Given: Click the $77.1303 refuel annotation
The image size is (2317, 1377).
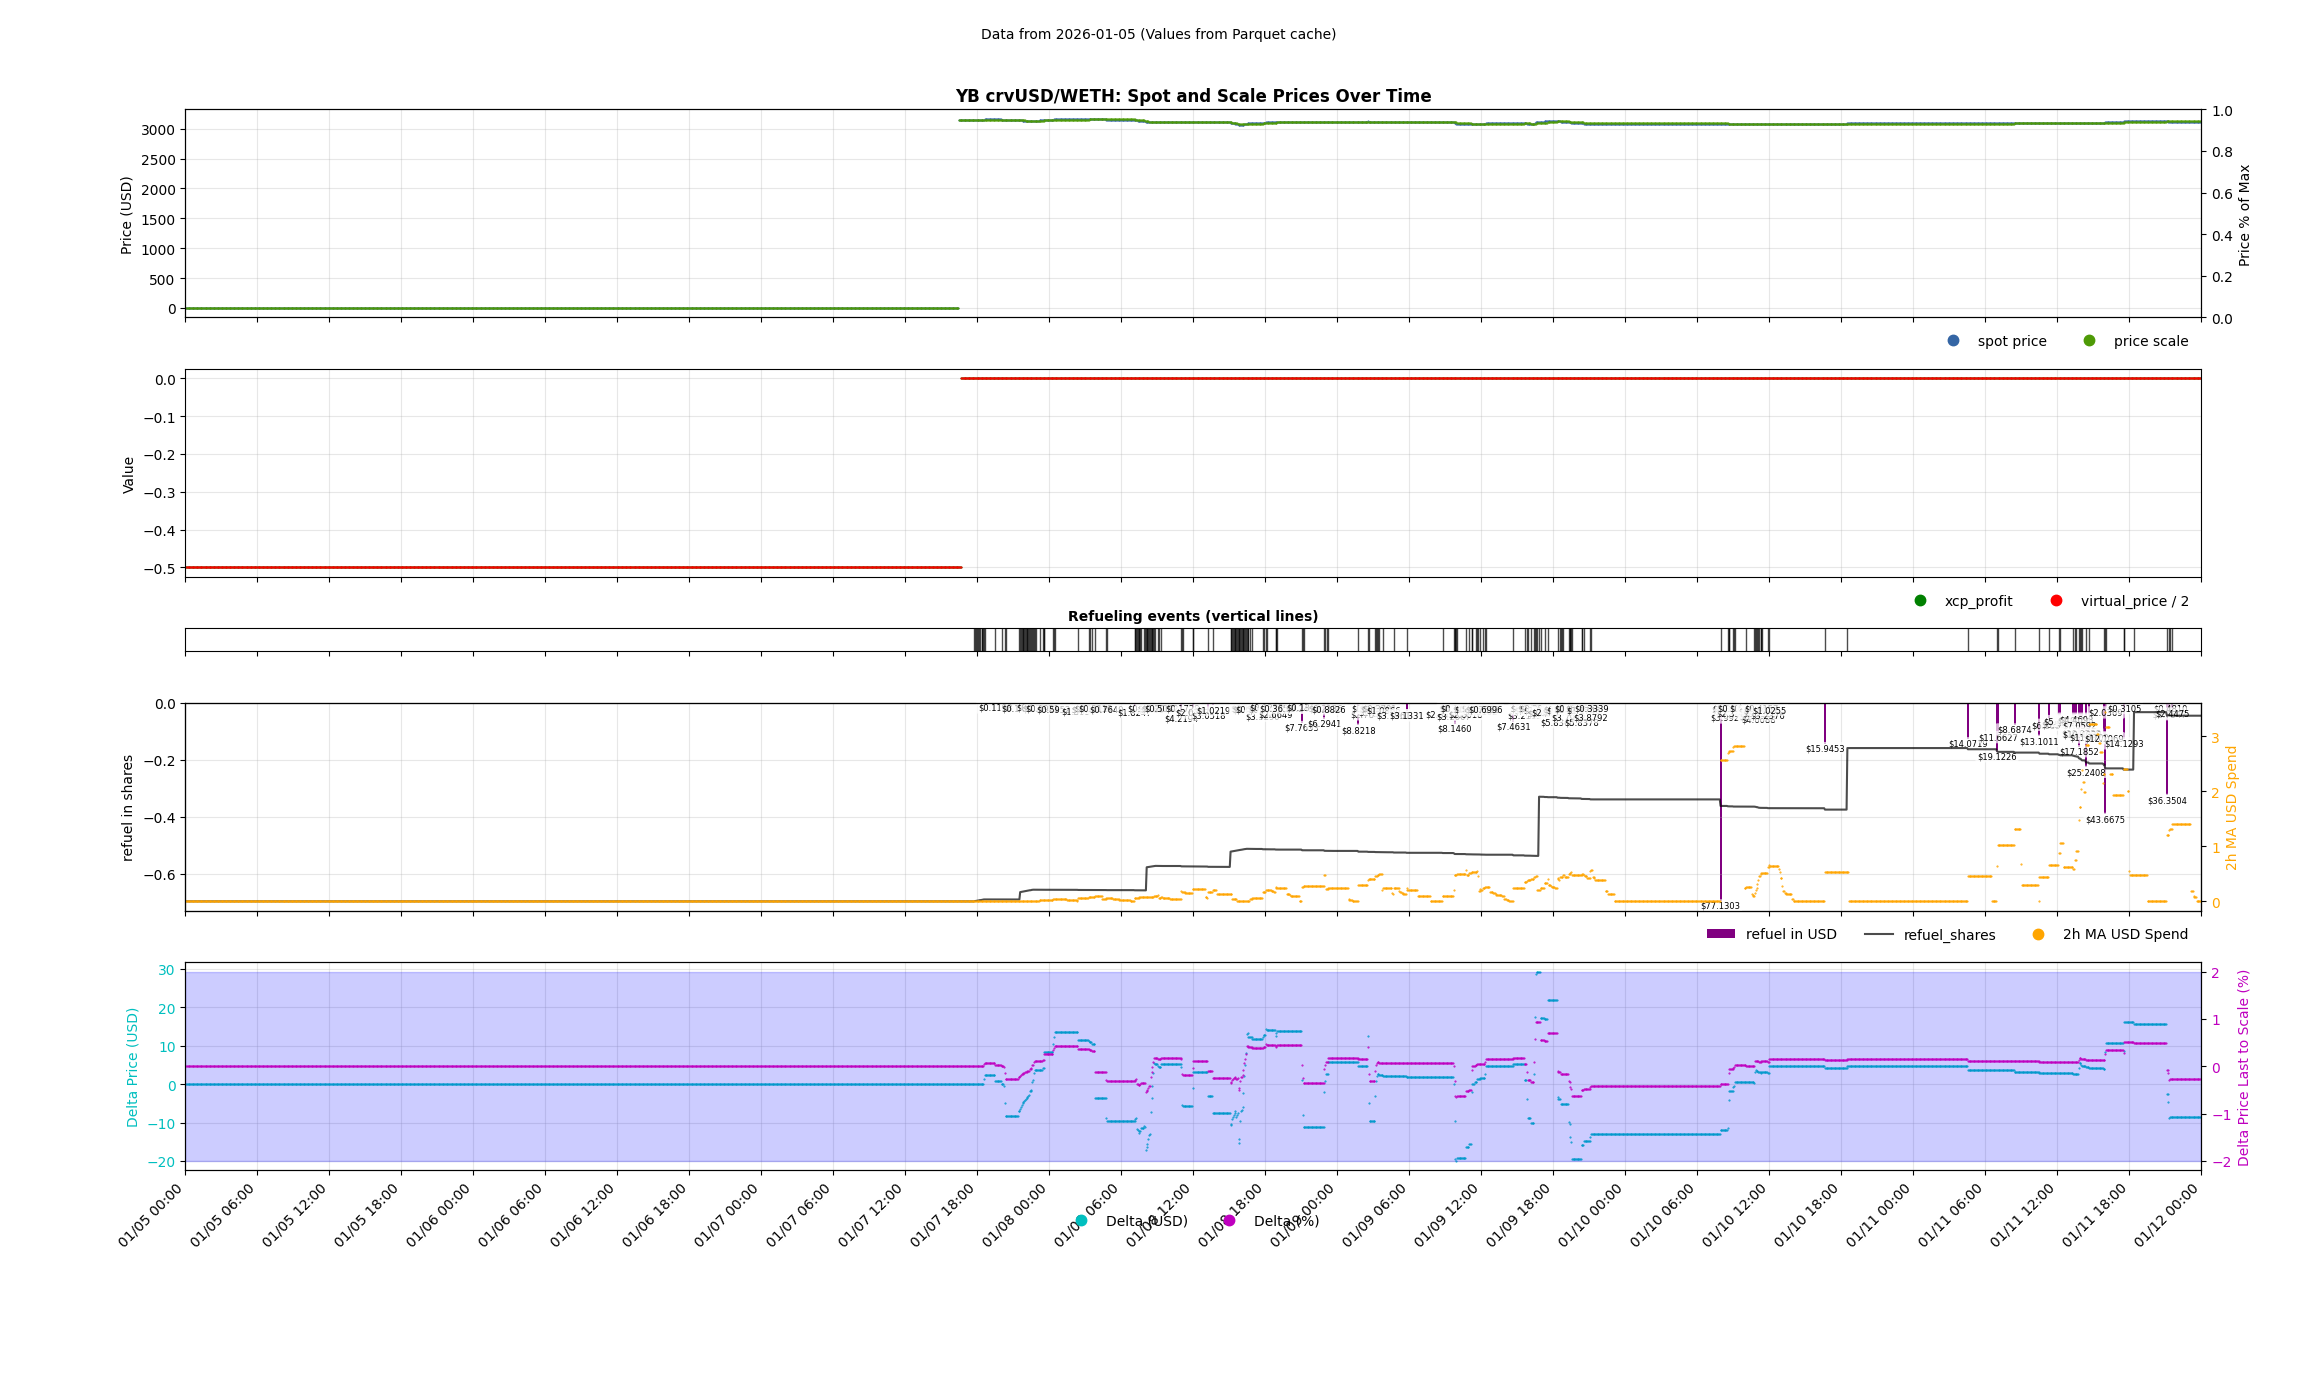Looking at the screenshot, I should [x=1720, y=906].
